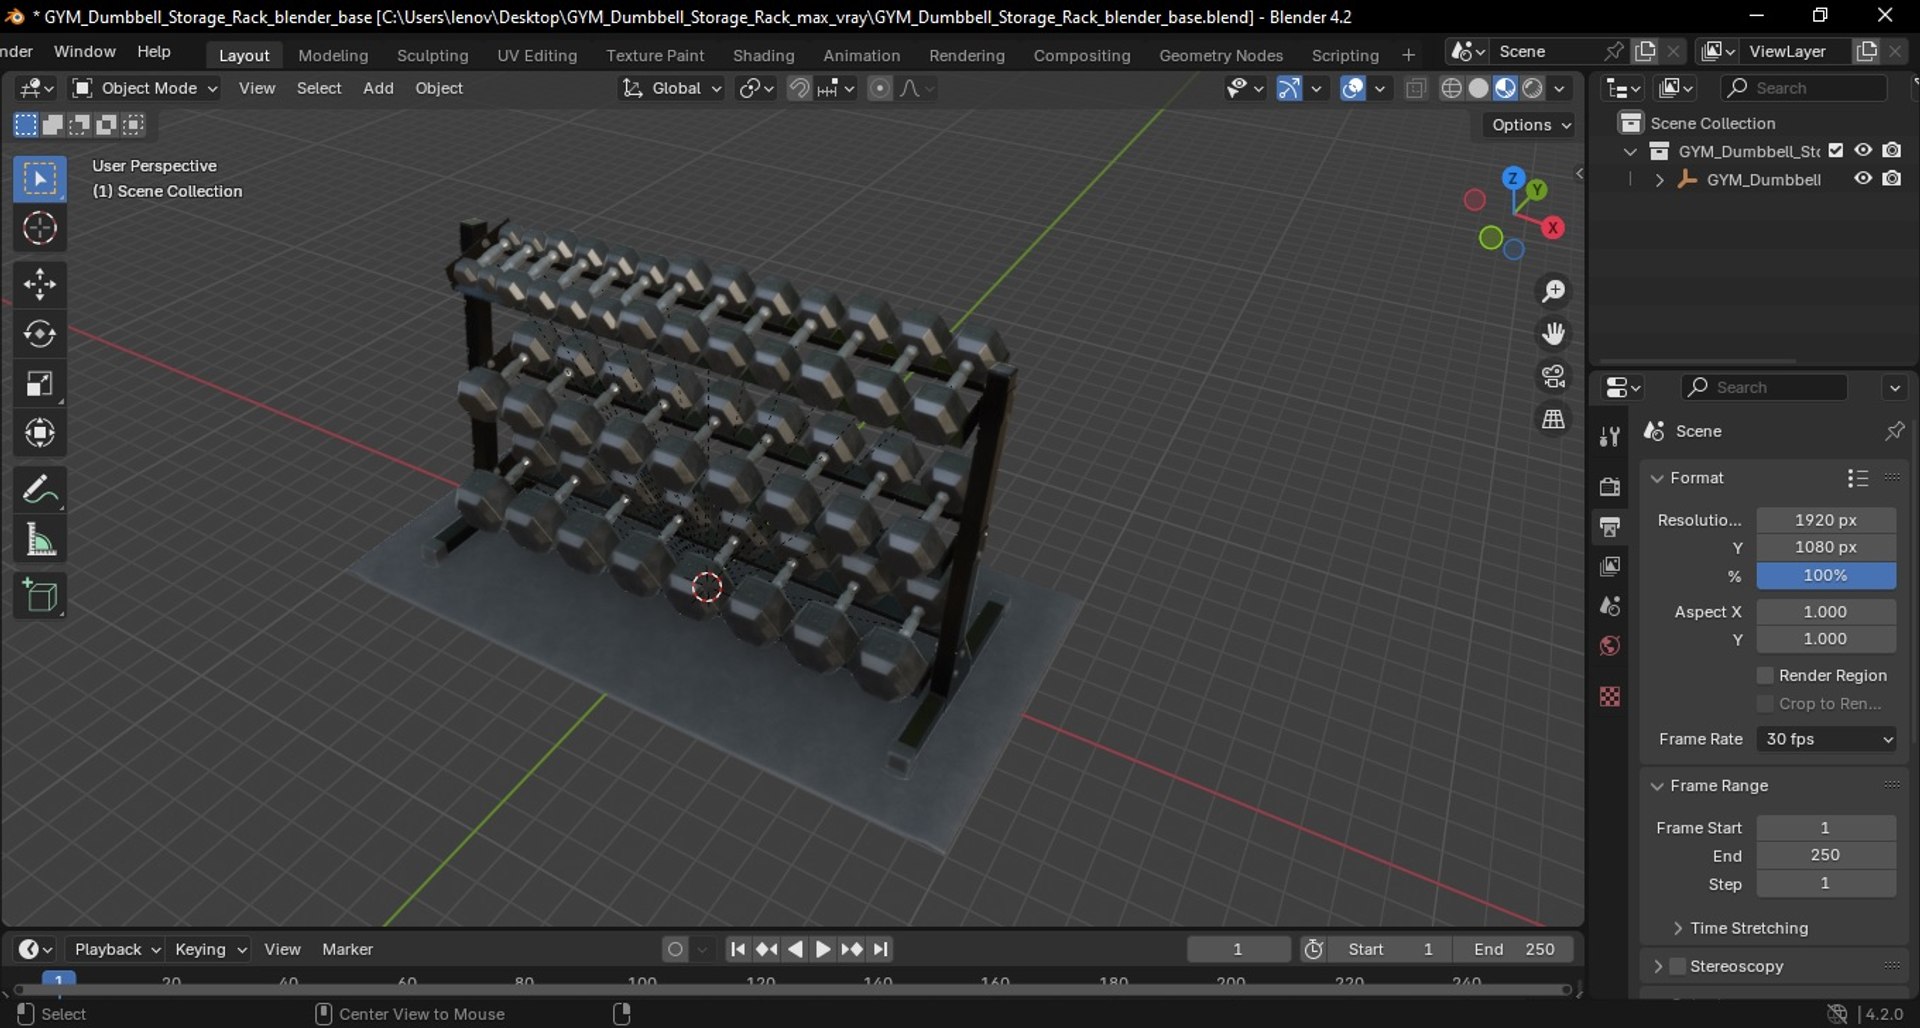Select the Rotate tool

(x=40, y=334)
